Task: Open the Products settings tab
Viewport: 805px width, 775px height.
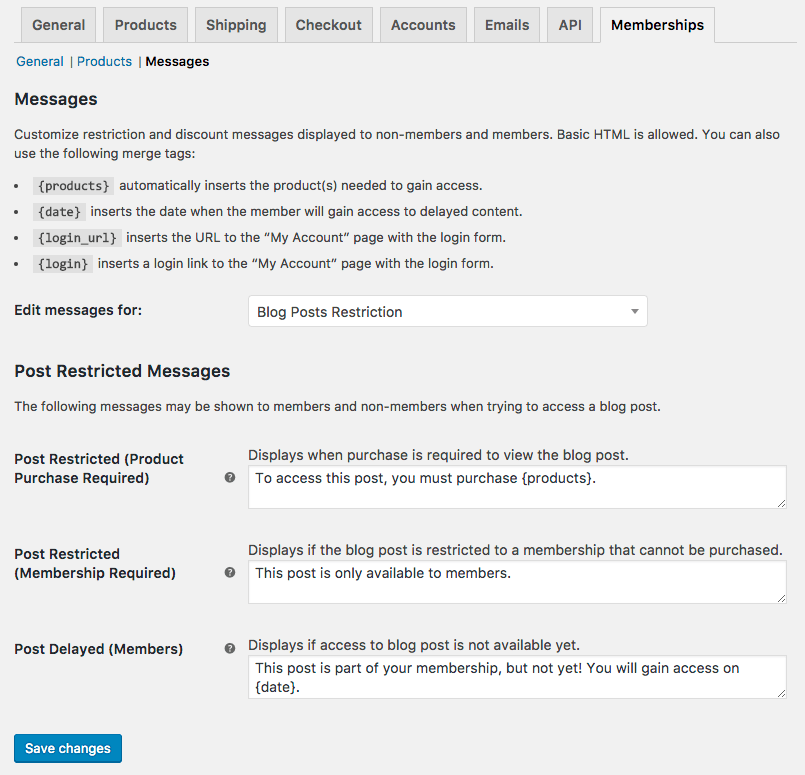Action: (x=144, y=25)
